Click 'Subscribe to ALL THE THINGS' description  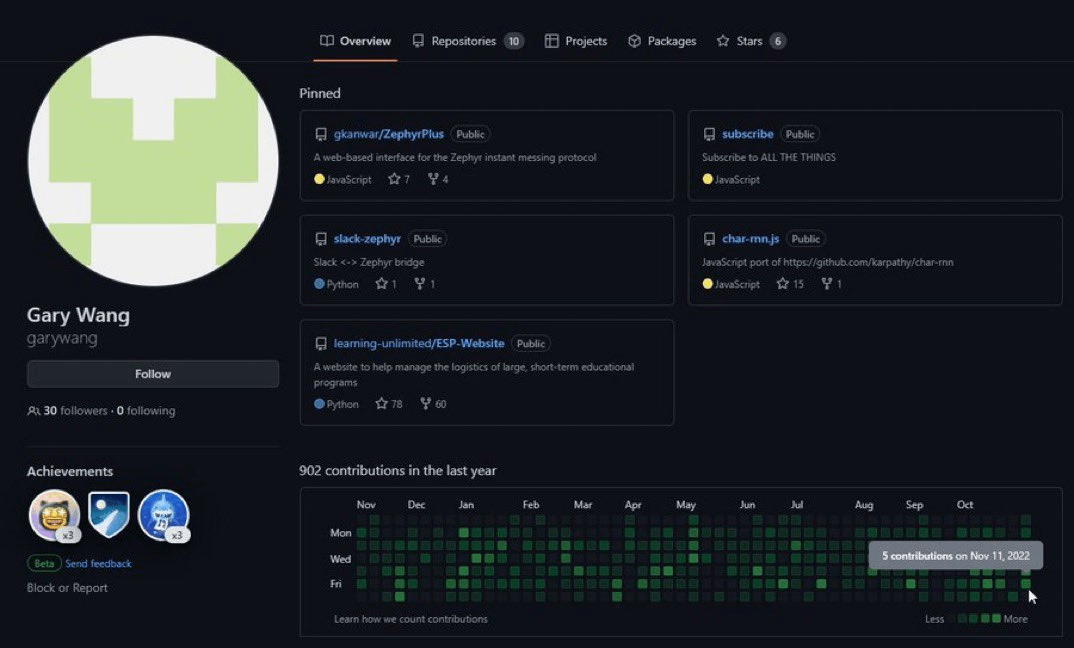(x=769, y=157)
